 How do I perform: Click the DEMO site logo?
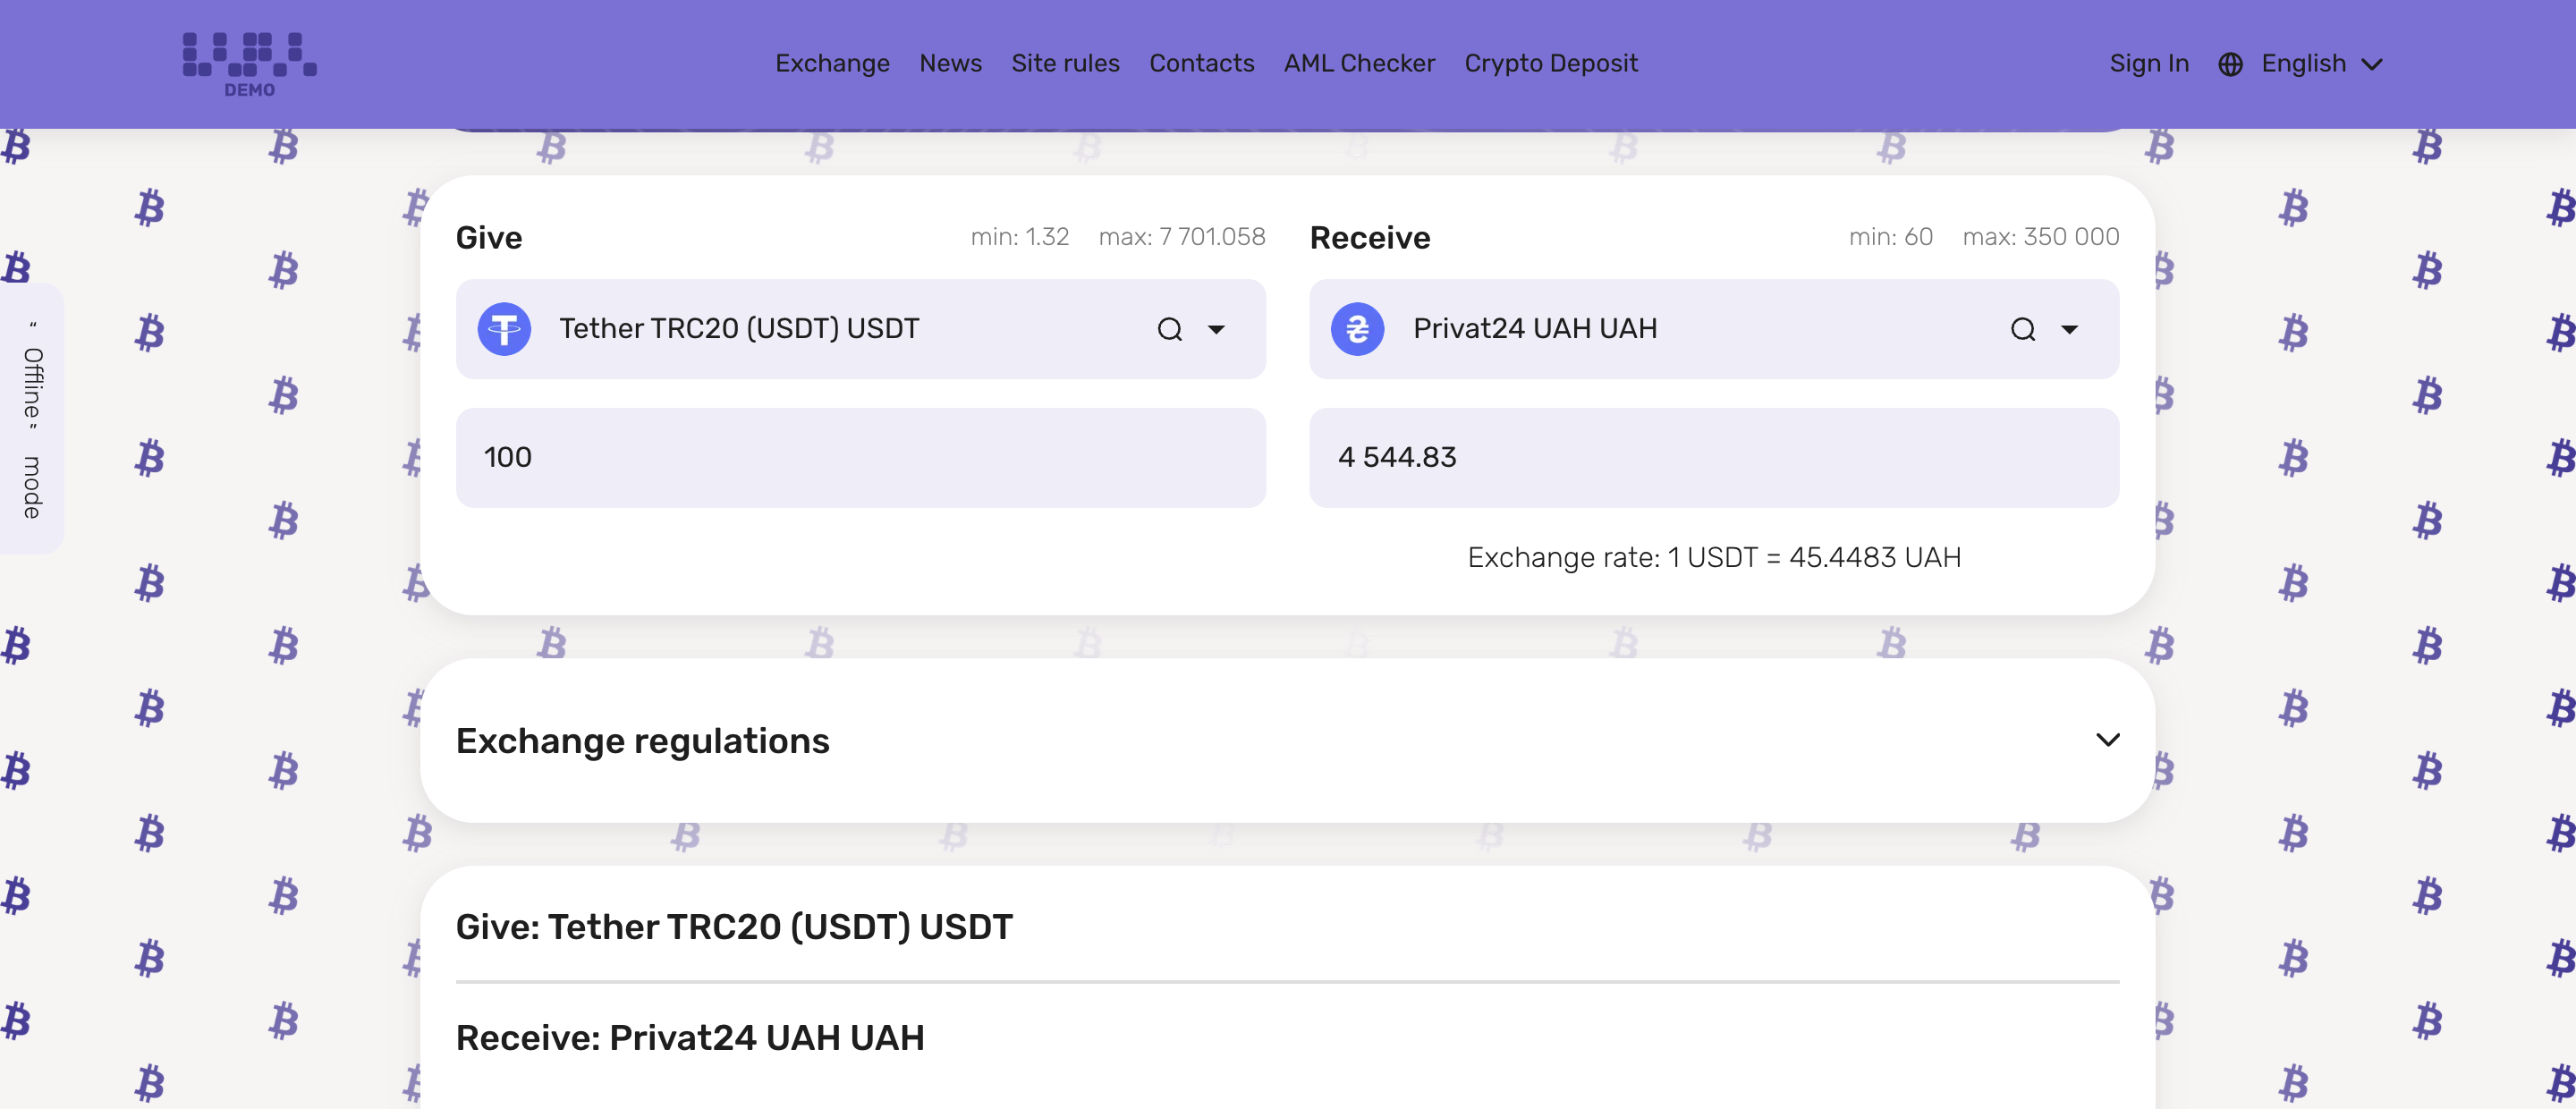249,65
